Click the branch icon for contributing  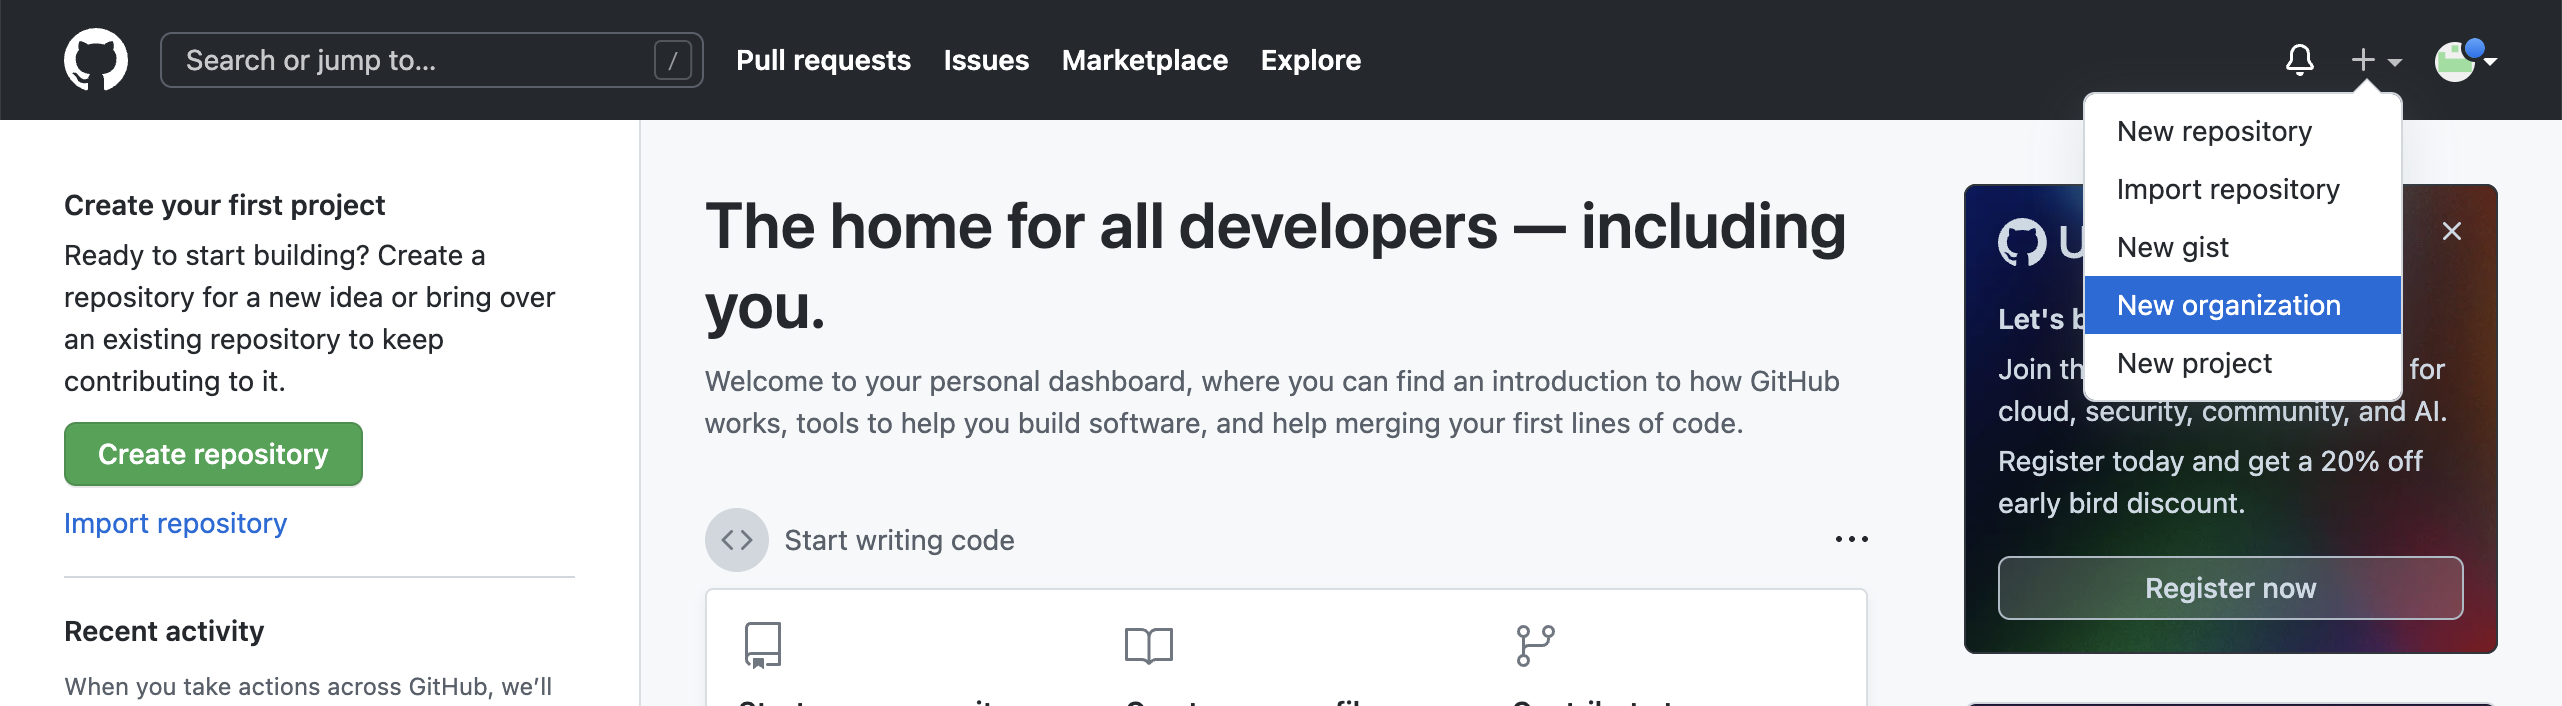point(1533,645)
